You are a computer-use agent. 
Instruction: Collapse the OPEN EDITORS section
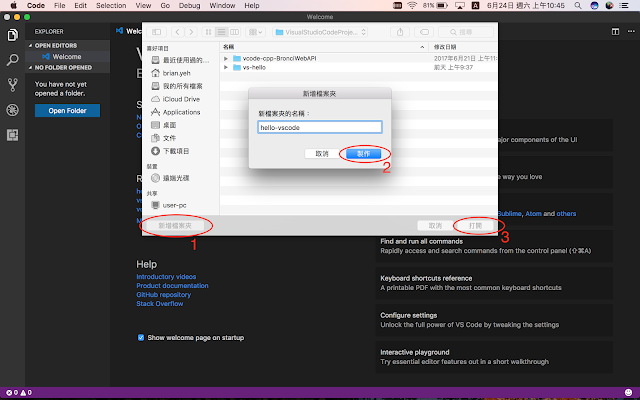(67, 45)
